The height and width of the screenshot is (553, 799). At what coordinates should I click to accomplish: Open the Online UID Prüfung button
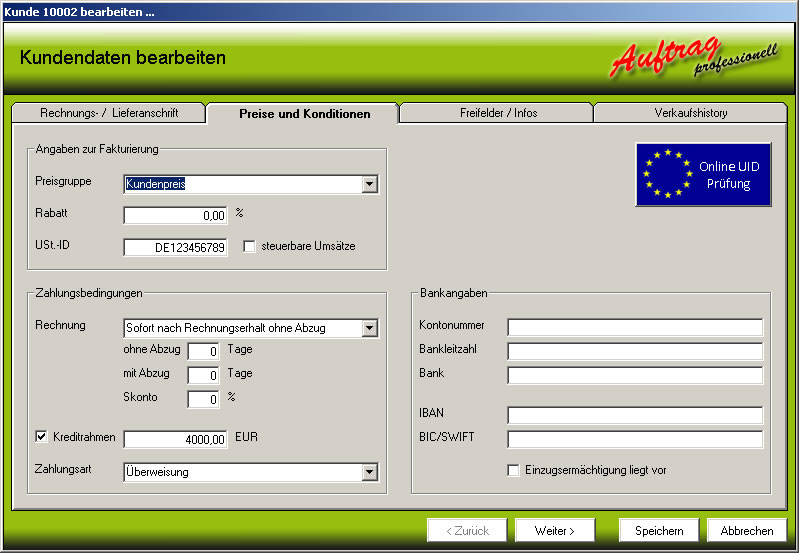[703, 174]
